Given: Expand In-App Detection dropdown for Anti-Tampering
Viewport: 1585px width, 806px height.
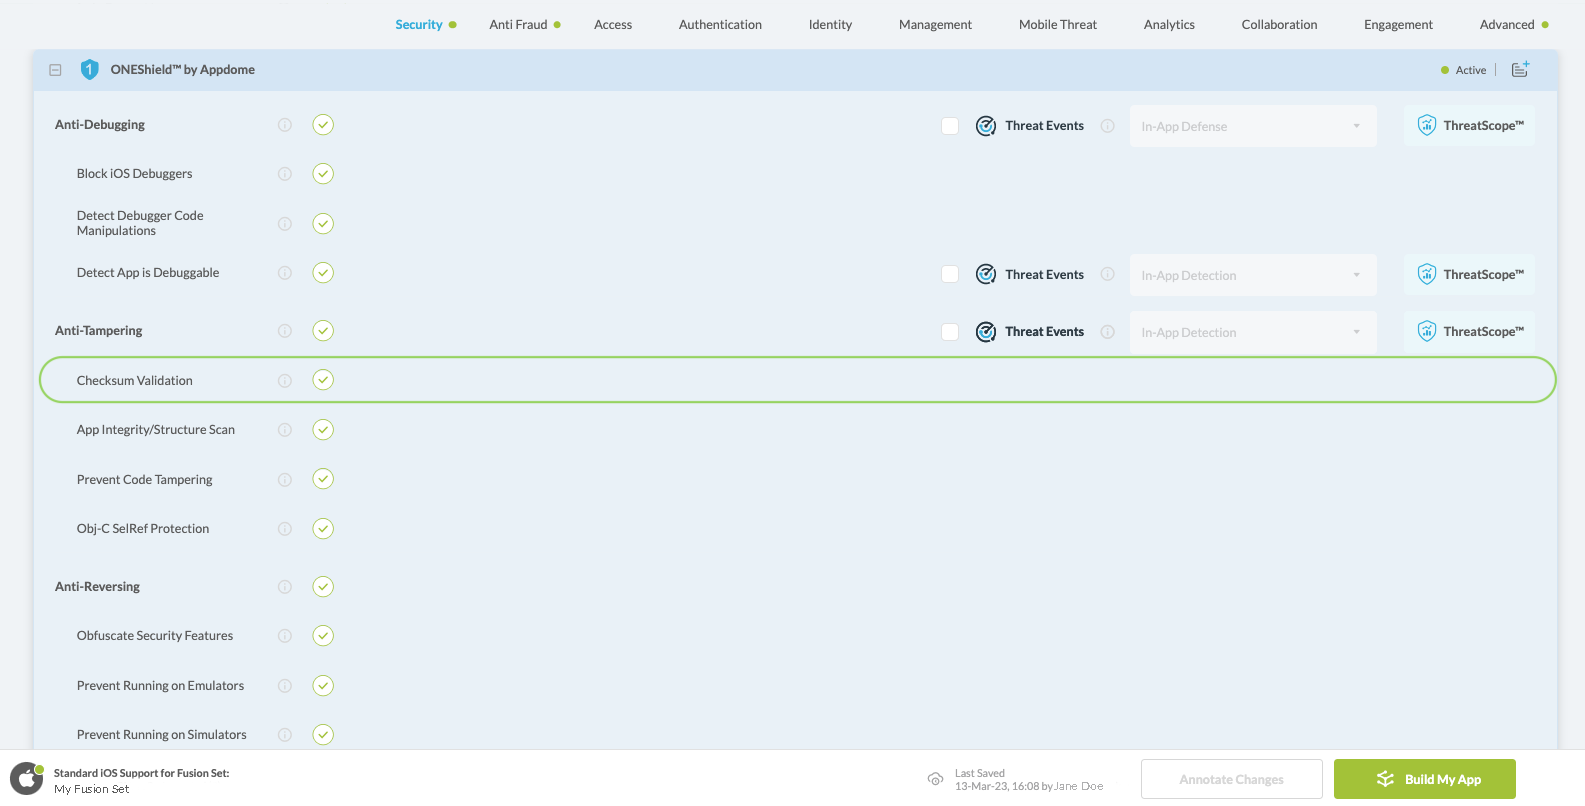Looking at the screenshot, I should click(x=1252, y=332).
